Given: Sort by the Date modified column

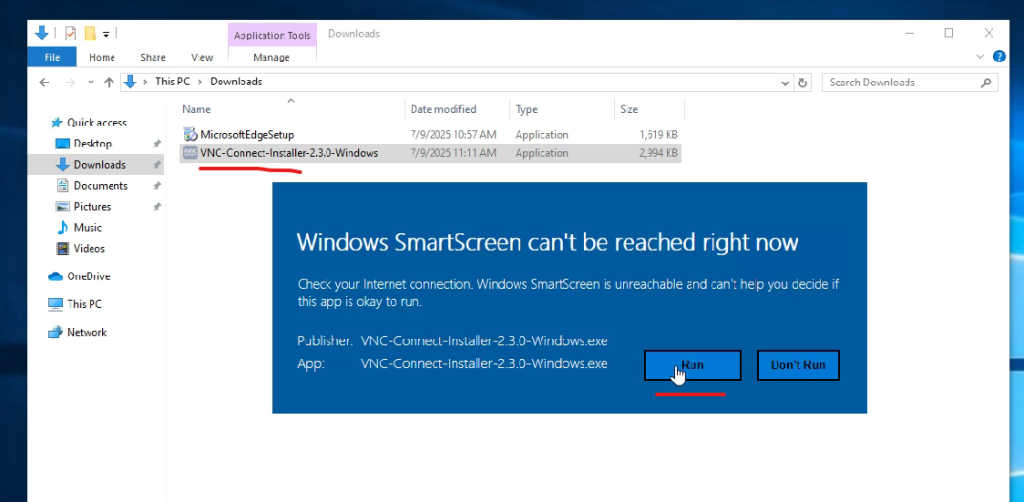Looking at the screenshot, I should coord(456,109).
